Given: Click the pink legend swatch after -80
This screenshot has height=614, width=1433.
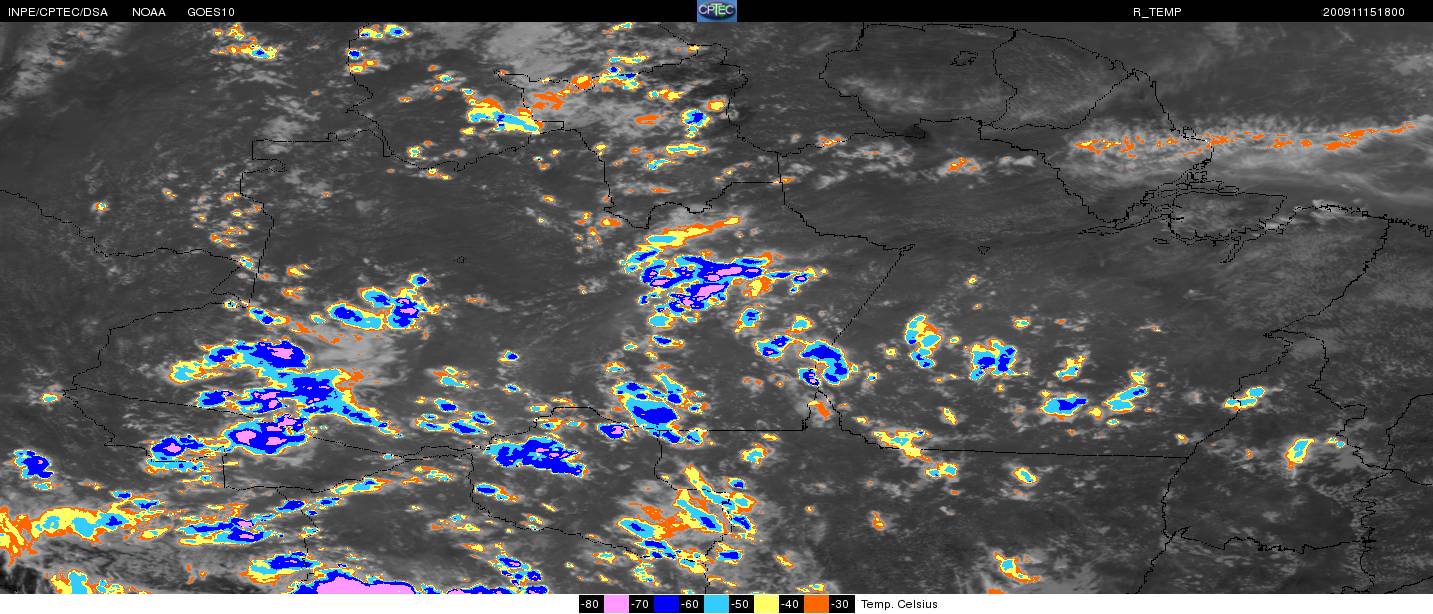Looking at the screenshot, I should click(x=616, y=604).
